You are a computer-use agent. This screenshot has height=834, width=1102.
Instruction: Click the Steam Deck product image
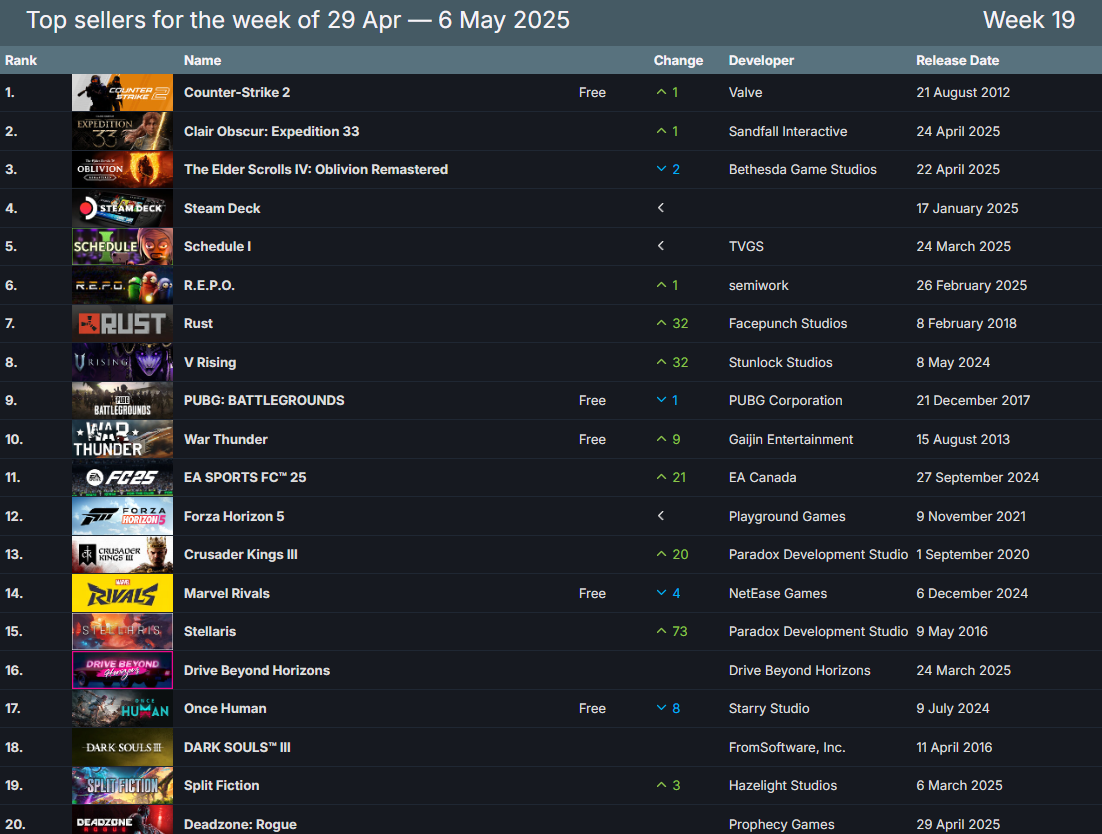122,208
